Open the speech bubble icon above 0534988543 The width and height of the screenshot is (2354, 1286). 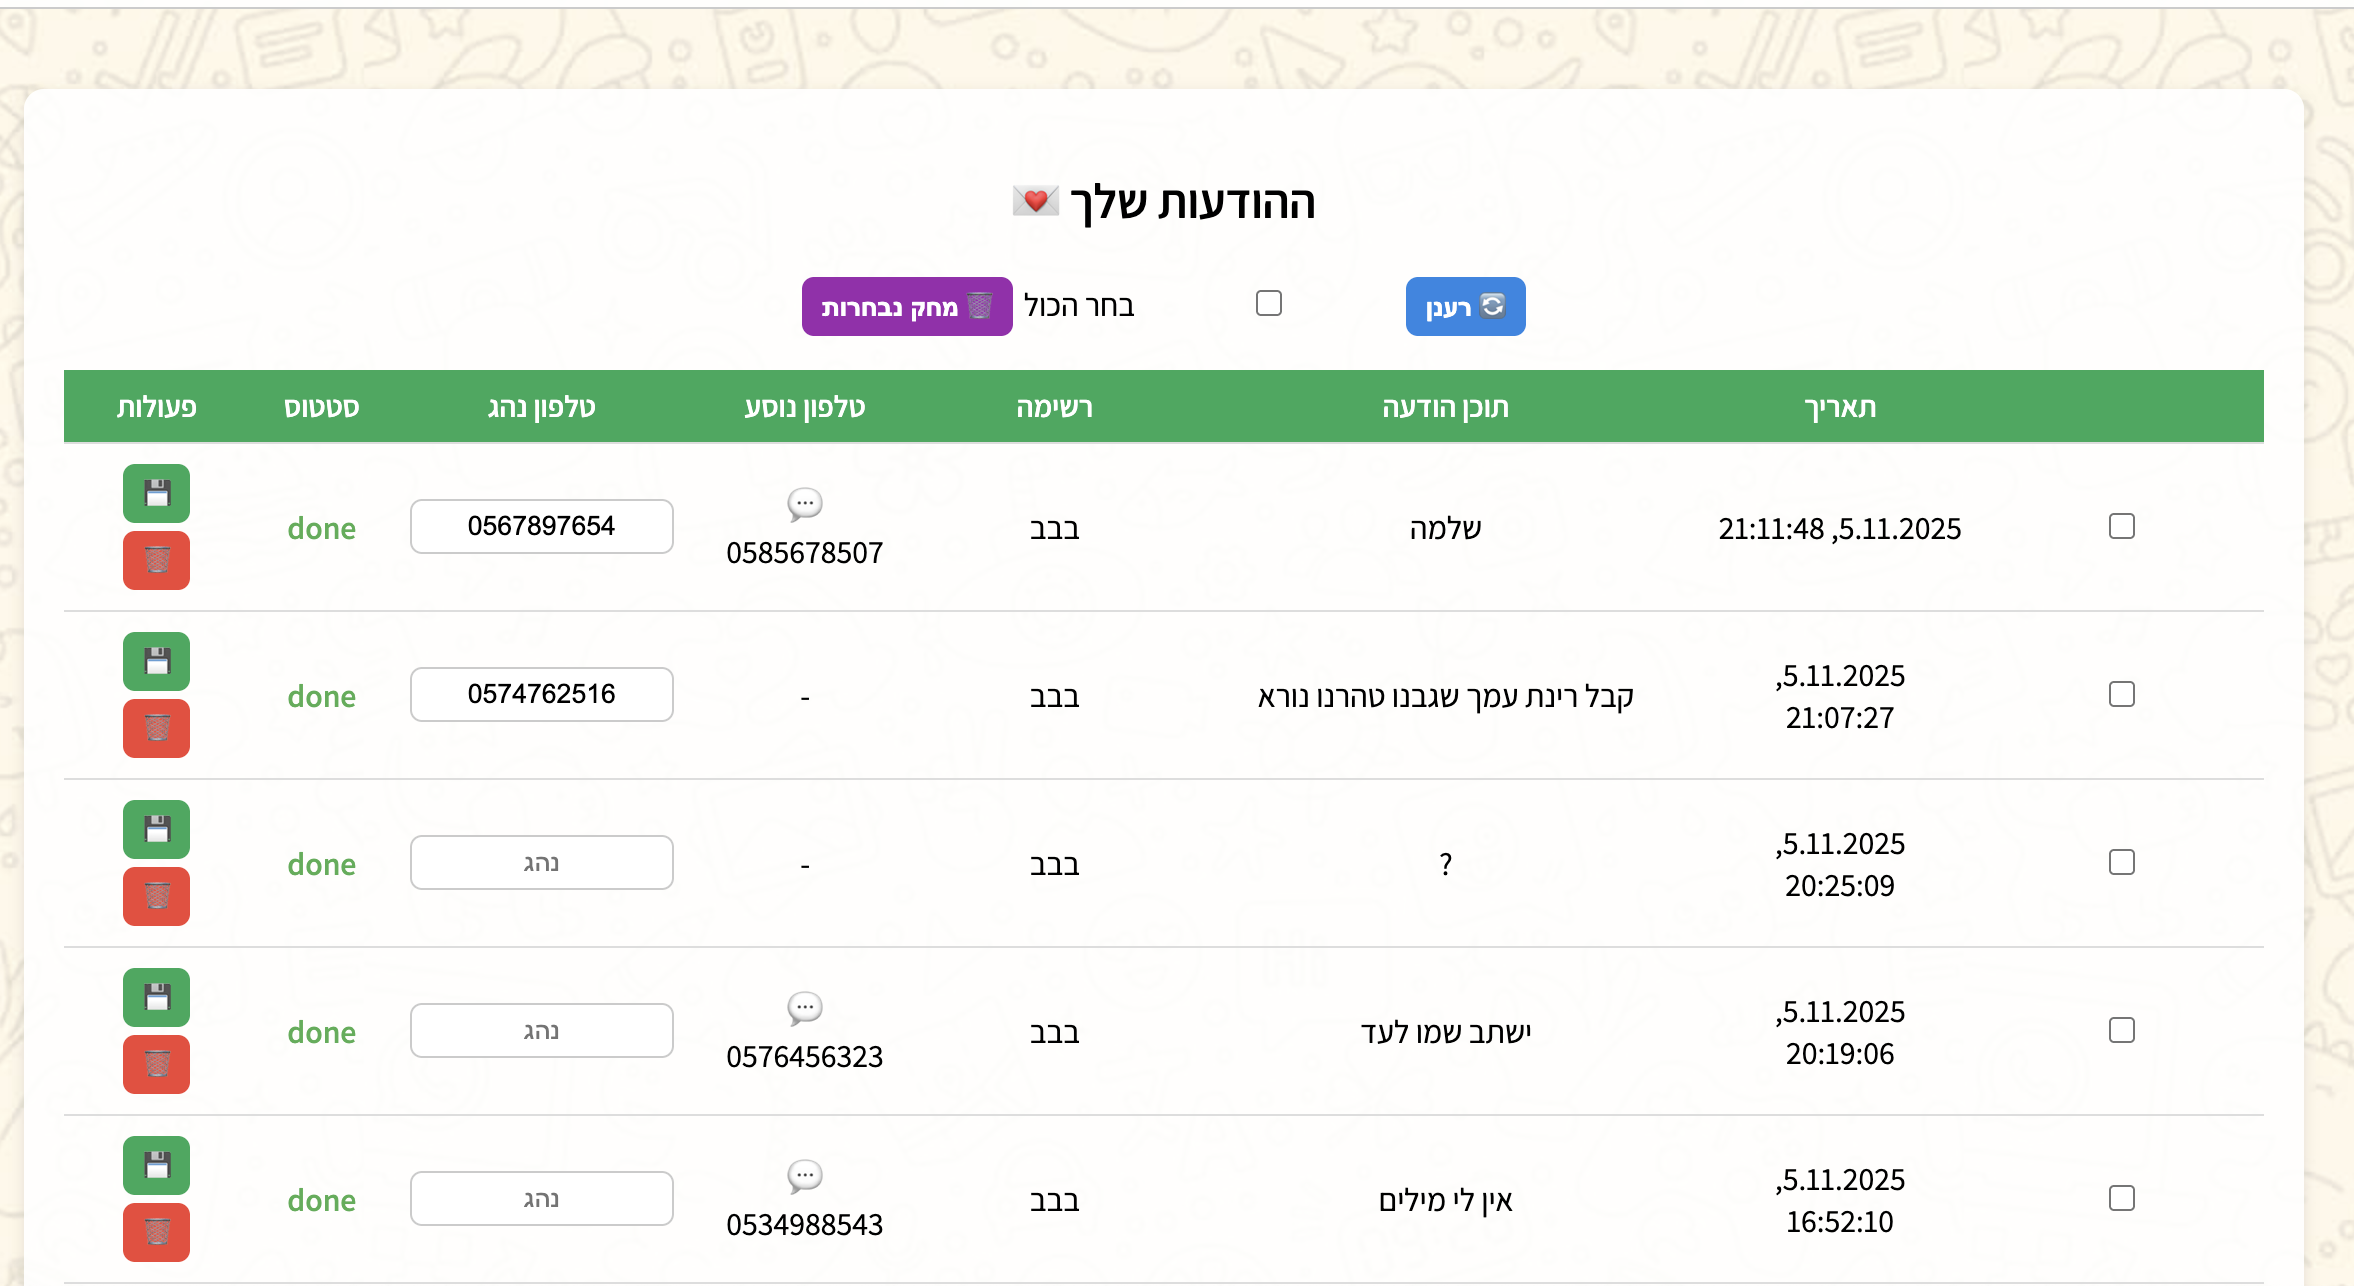804,1177
